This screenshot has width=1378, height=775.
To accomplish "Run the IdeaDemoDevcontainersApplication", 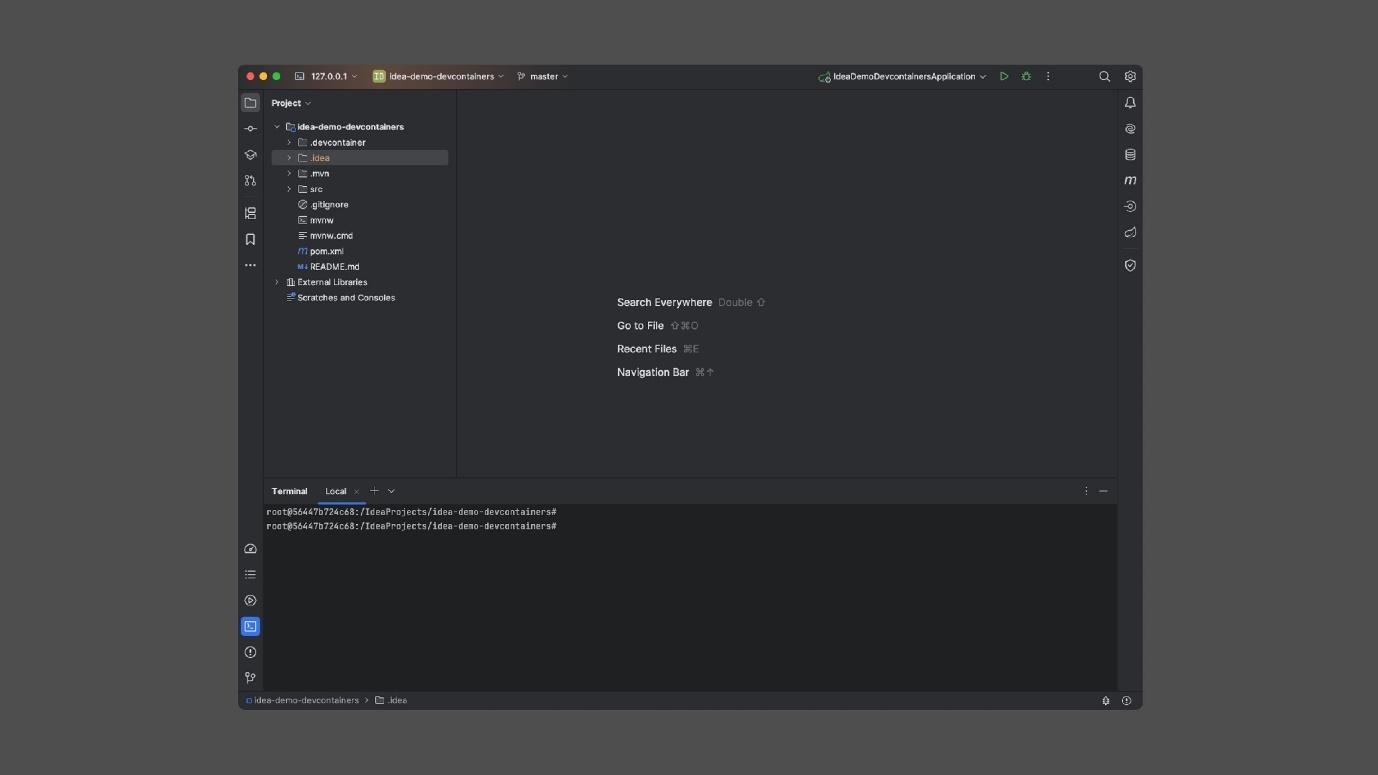I will coord(1003,76).
